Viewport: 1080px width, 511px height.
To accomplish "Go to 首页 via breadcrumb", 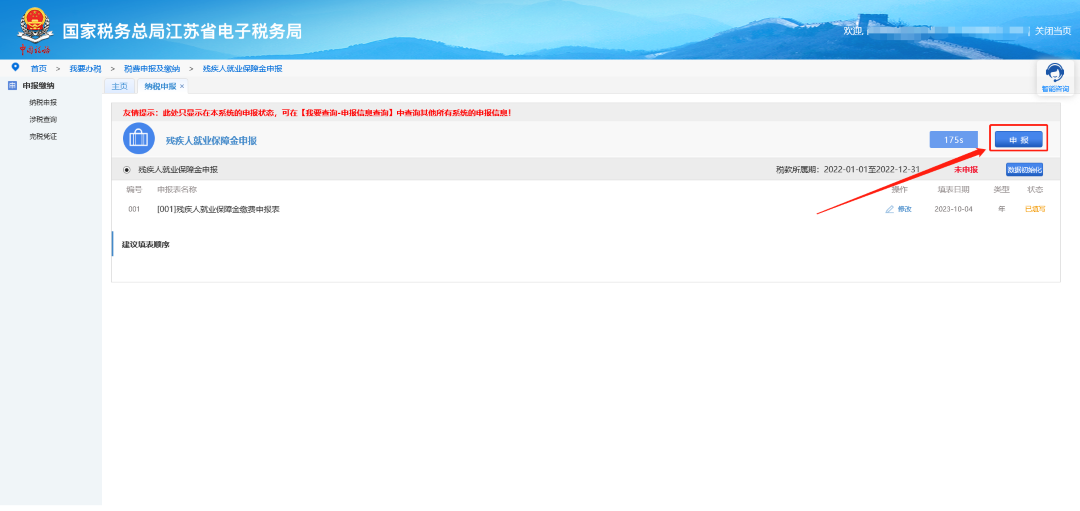I will (38, 68).
